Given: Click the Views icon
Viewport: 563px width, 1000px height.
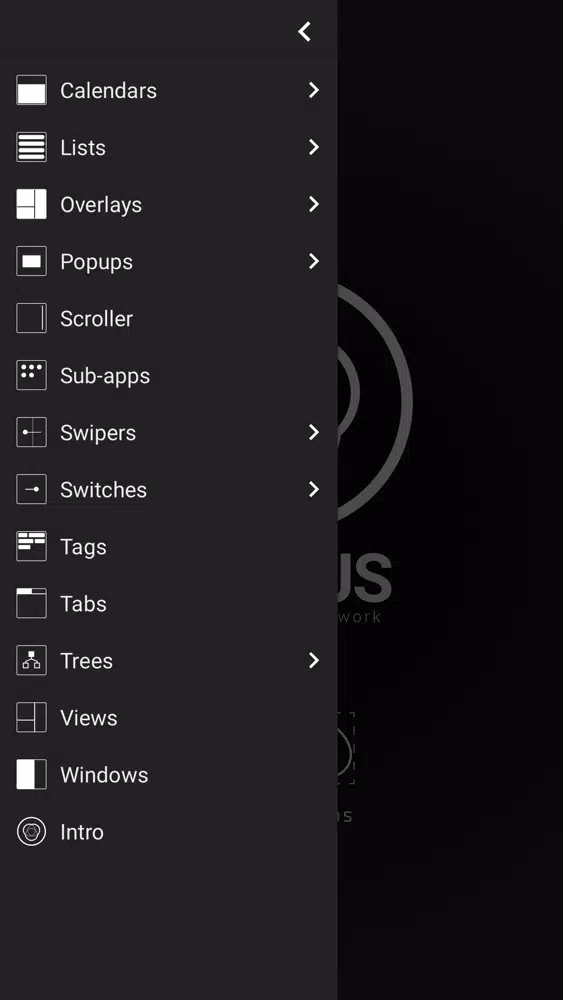Looking at the screenshot, I should tap(31, 718).
